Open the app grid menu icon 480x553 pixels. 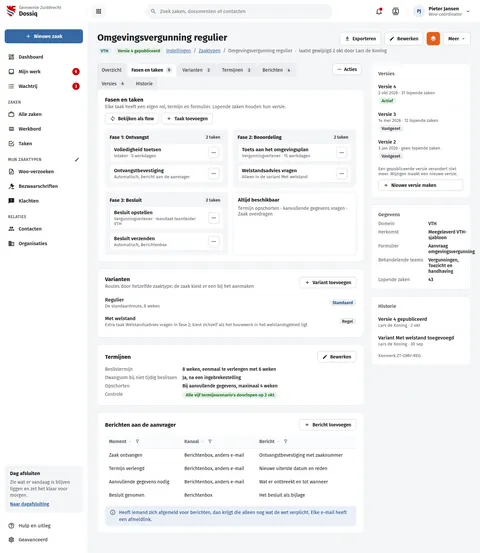point(99,12)
